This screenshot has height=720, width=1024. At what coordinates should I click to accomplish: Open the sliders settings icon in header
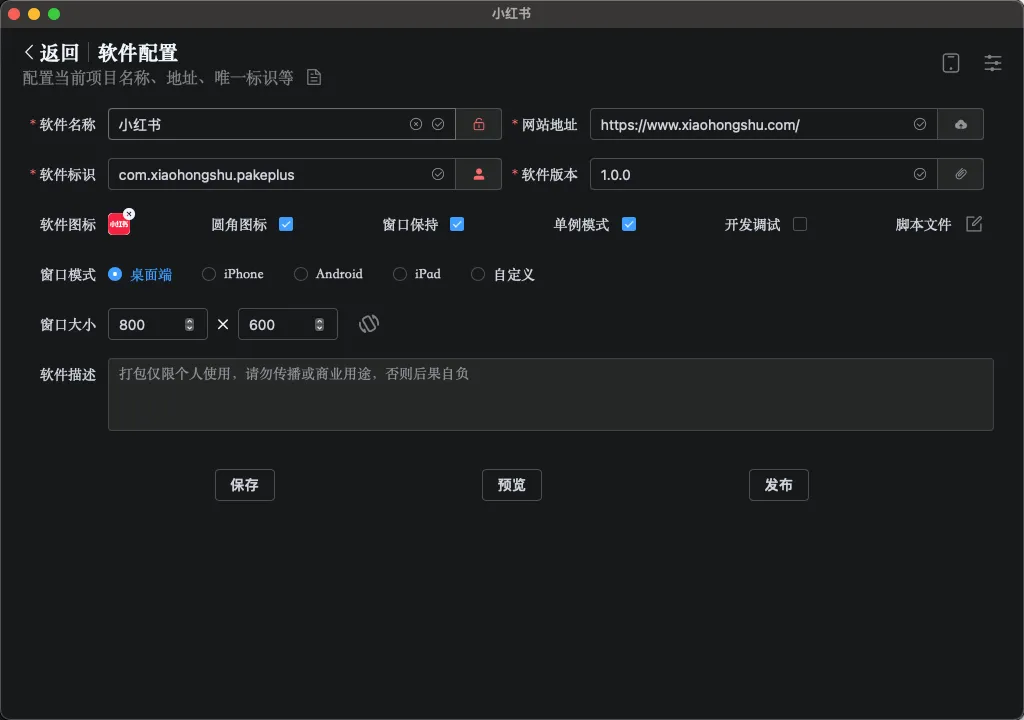tap(993, 63)
